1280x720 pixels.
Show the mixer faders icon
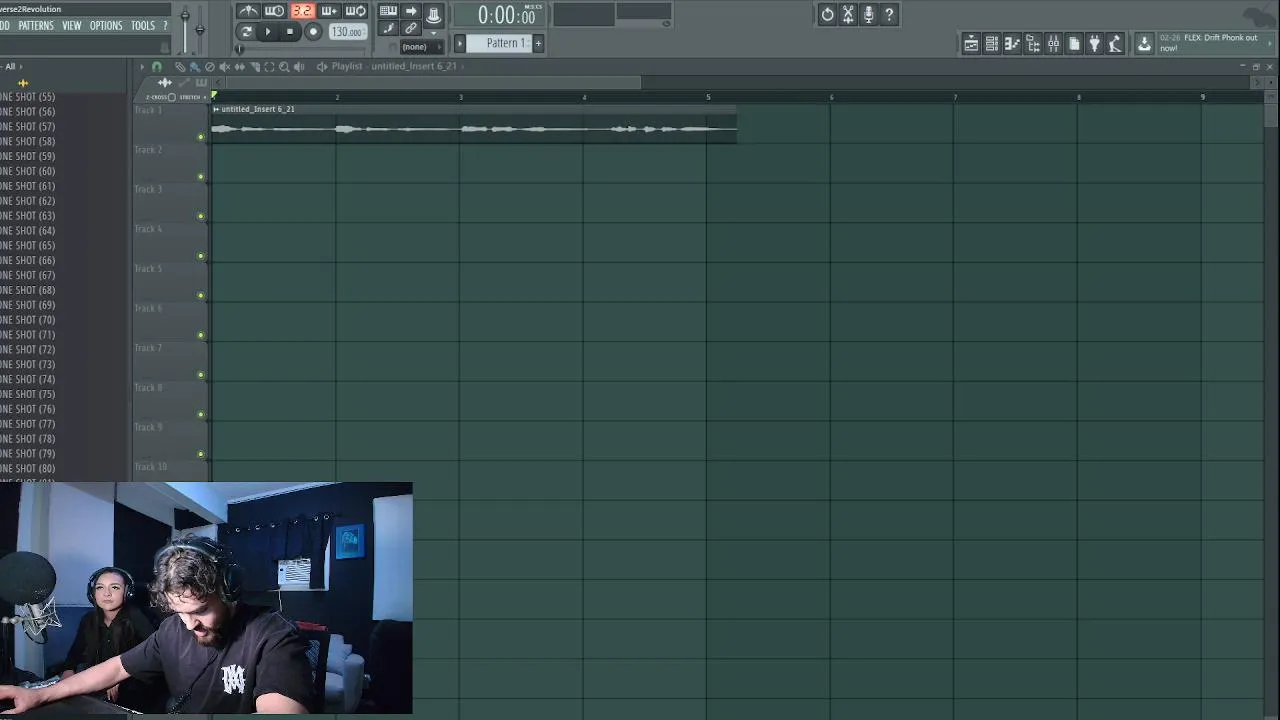click(1053, 44)
